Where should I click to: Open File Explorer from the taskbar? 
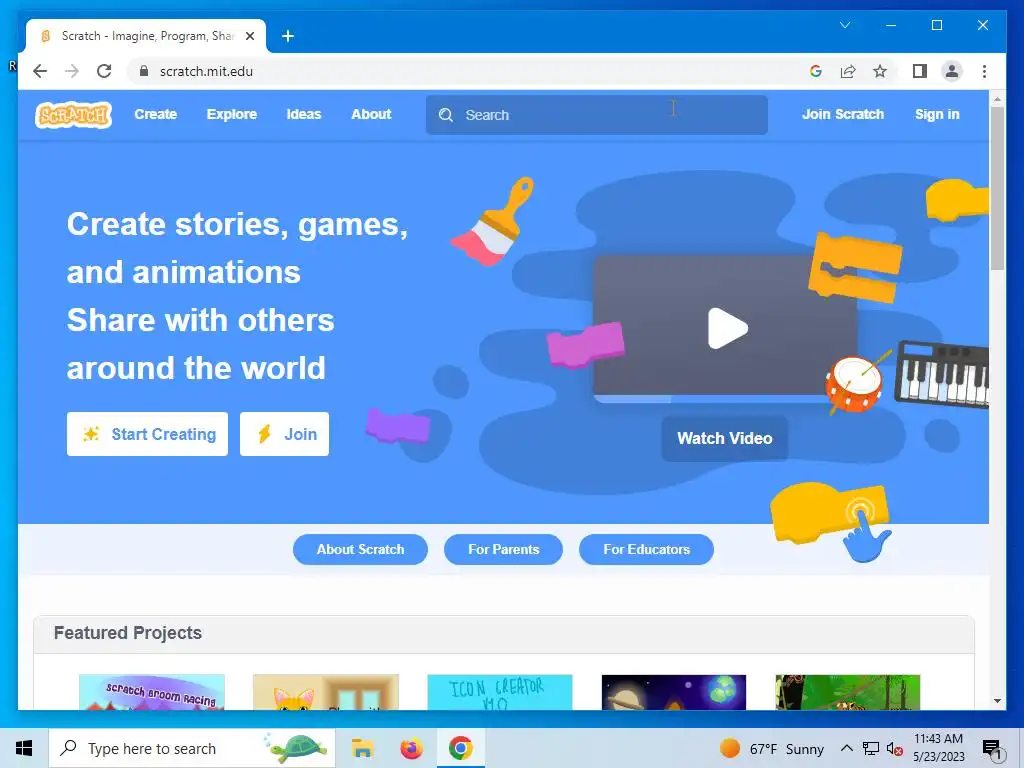362,748
